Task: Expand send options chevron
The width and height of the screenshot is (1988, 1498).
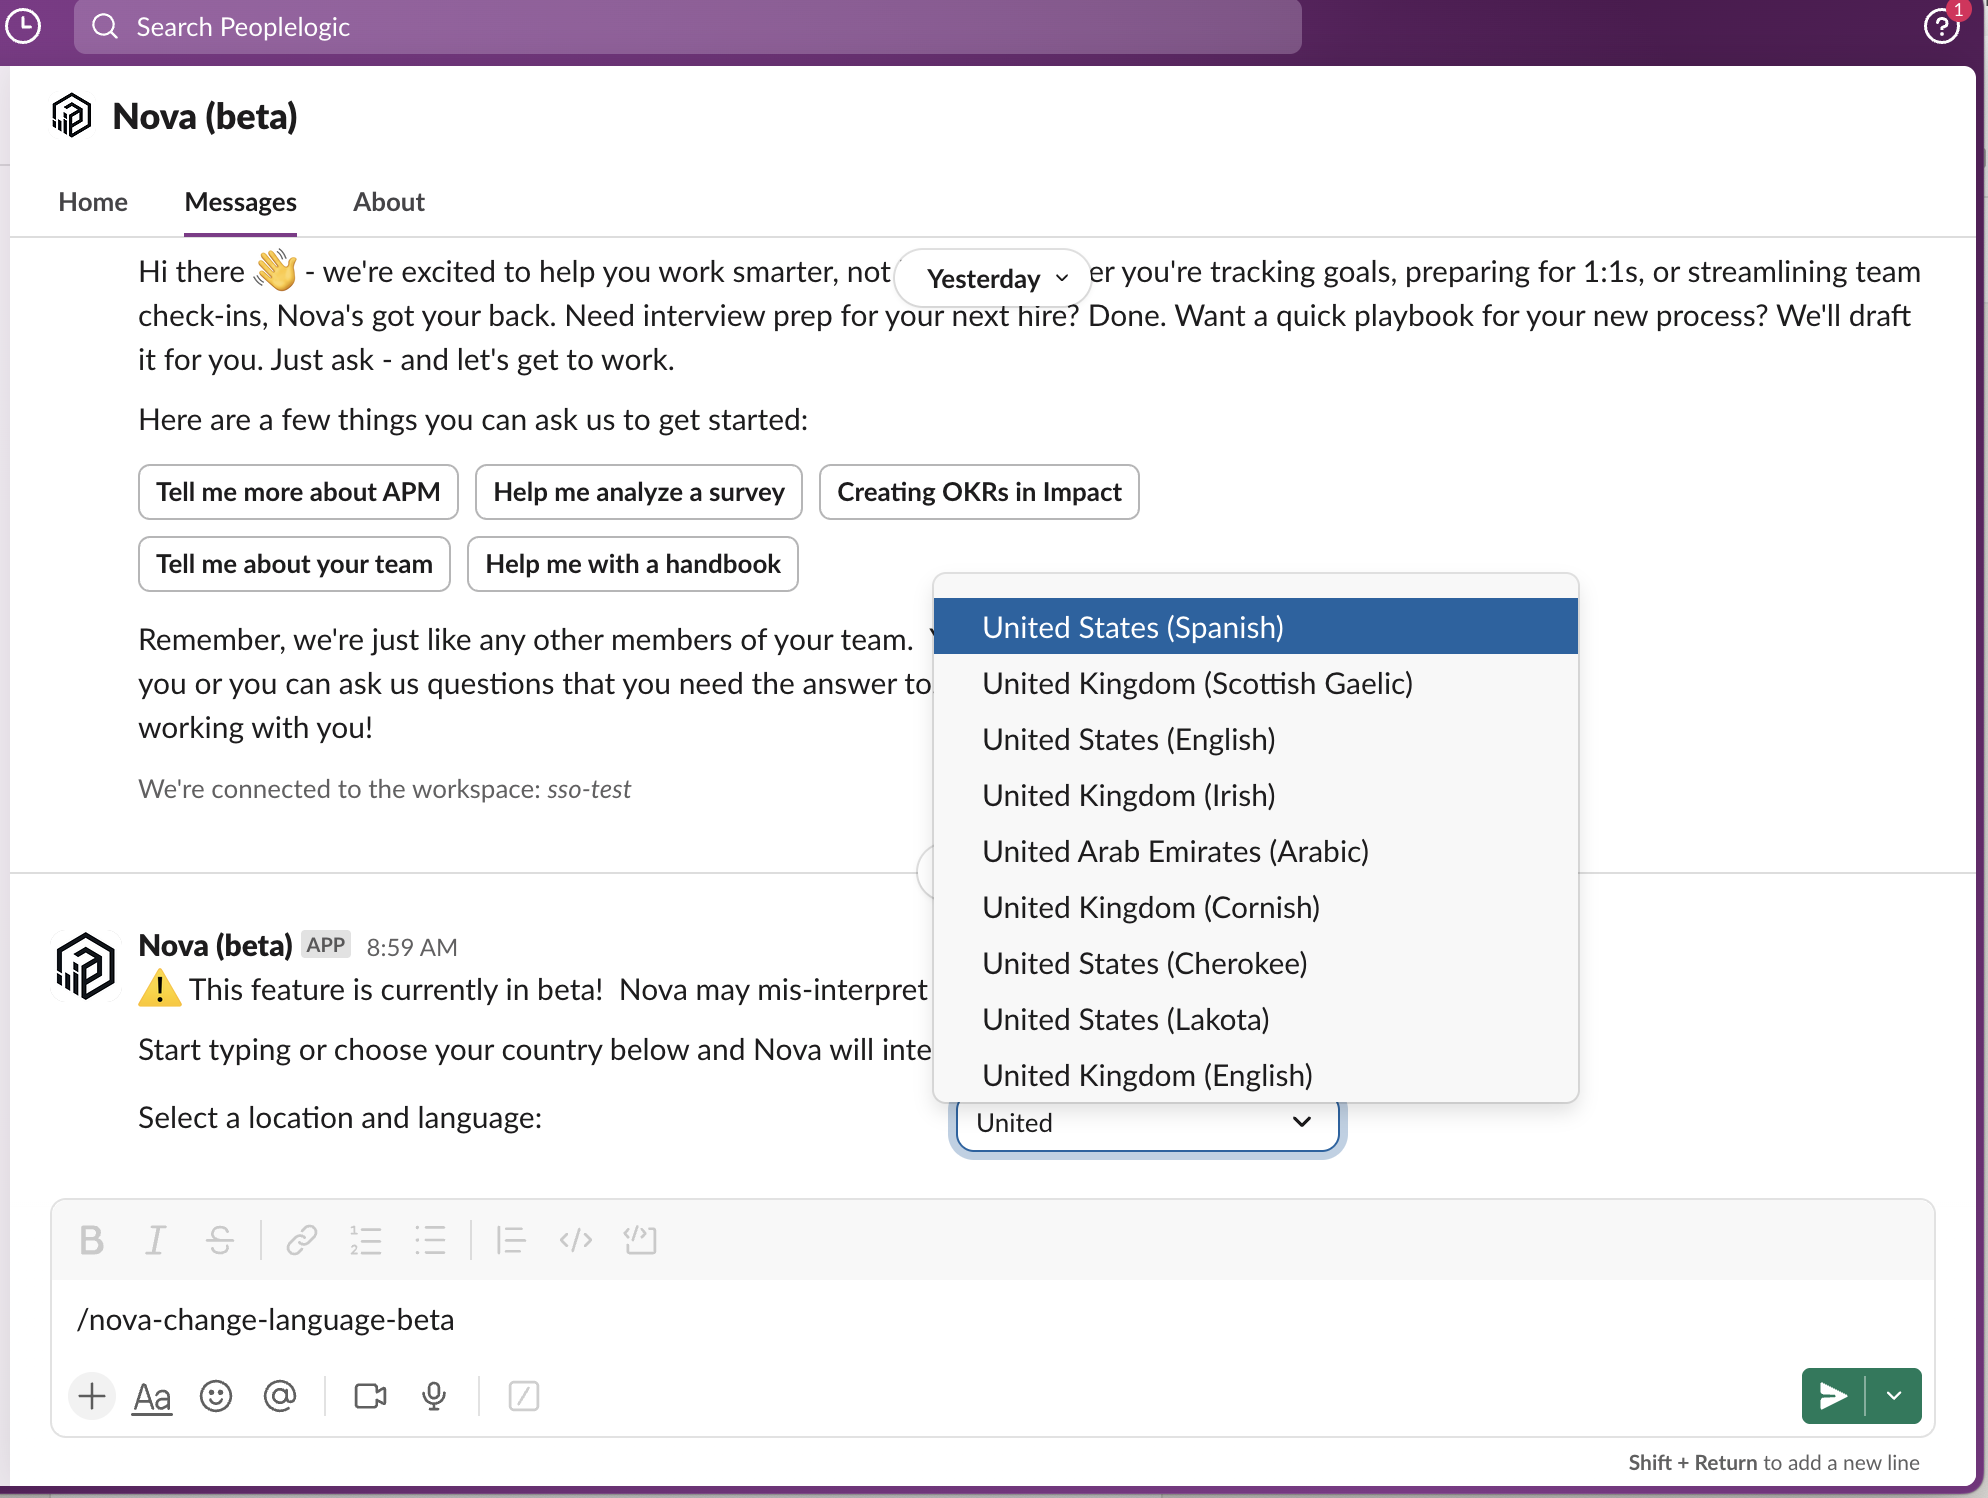Action: pyautogui.click(x=1894, y=1396)
